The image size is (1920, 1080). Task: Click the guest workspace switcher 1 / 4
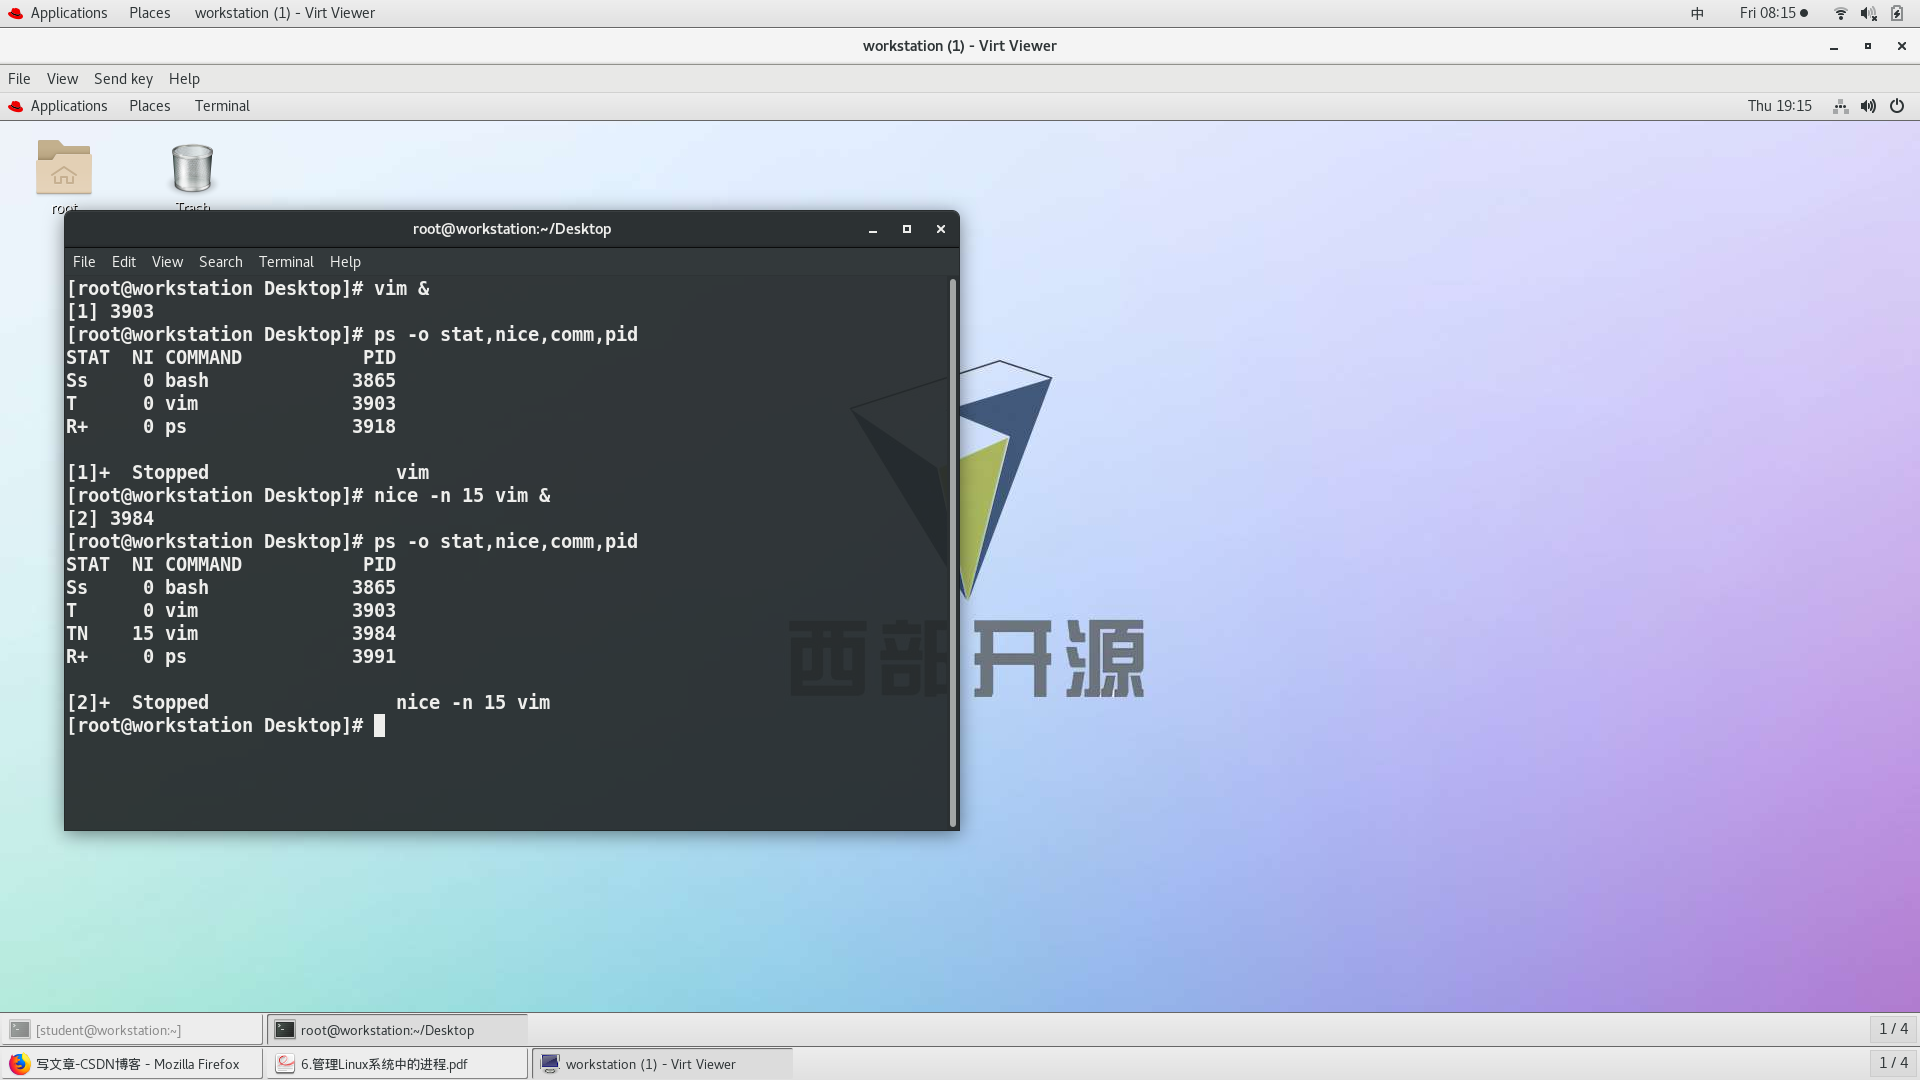(x=1893, y=1029)
